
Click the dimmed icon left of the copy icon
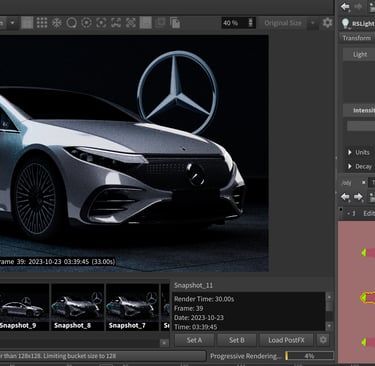click(x=160, y=23)
